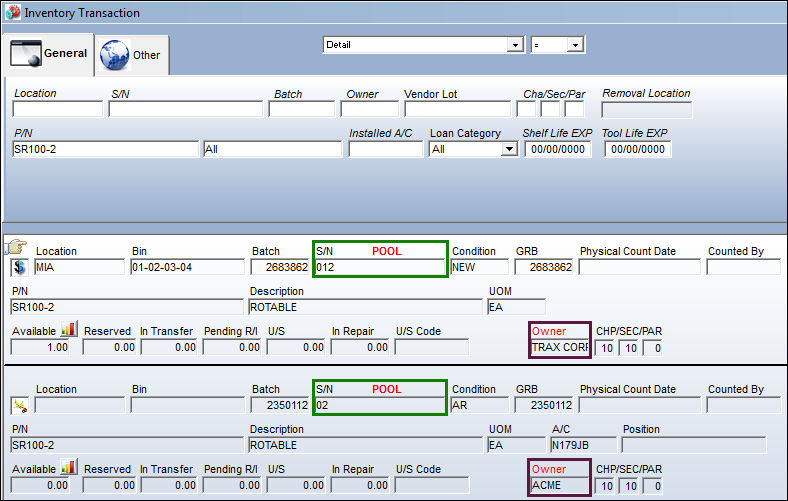
Task: Select the Available quantity 1.00
Action: coord(40,347)
